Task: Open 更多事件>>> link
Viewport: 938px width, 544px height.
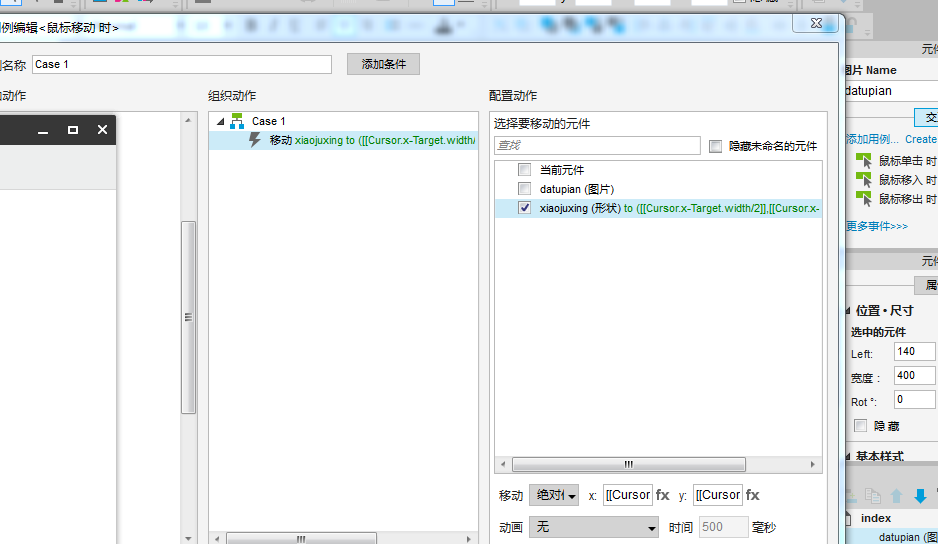Action: 876,226
